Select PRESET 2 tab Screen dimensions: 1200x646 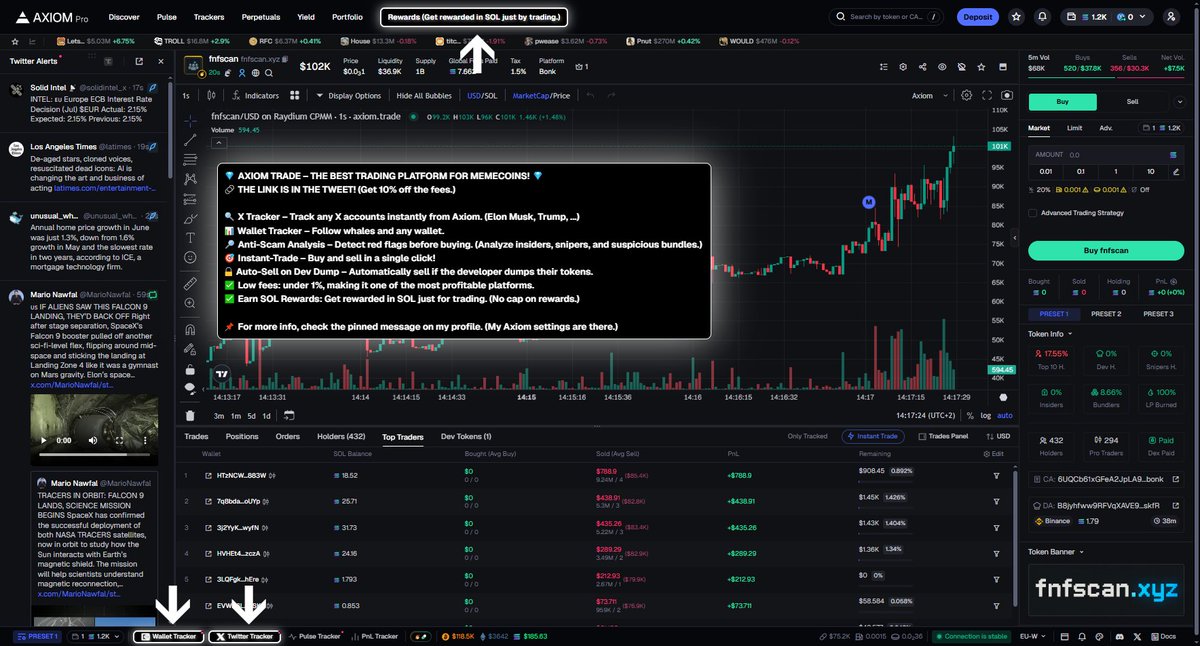(x=1105, y=314)
